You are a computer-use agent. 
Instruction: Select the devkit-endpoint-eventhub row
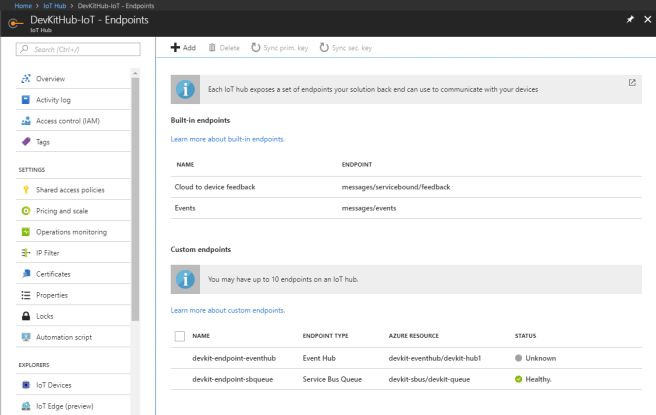(x=232, y=358)
